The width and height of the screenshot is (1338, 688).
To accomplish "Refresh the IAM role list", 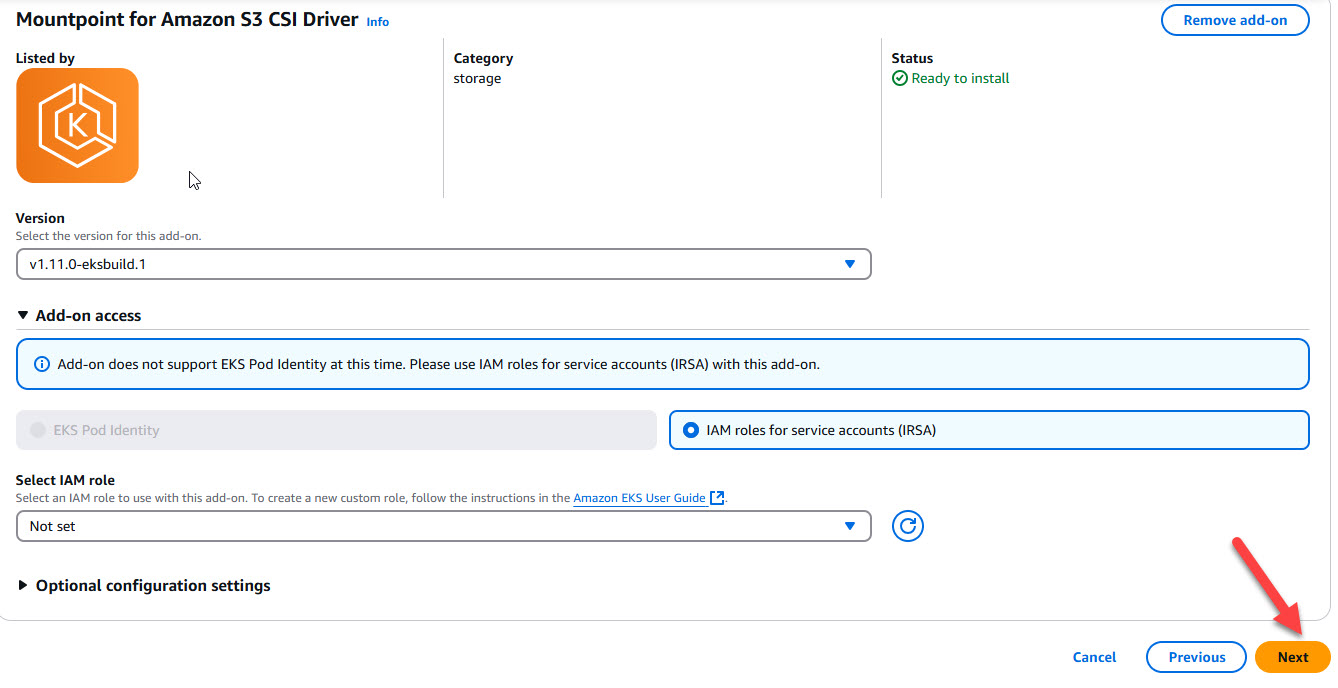I will pos(907,526).
